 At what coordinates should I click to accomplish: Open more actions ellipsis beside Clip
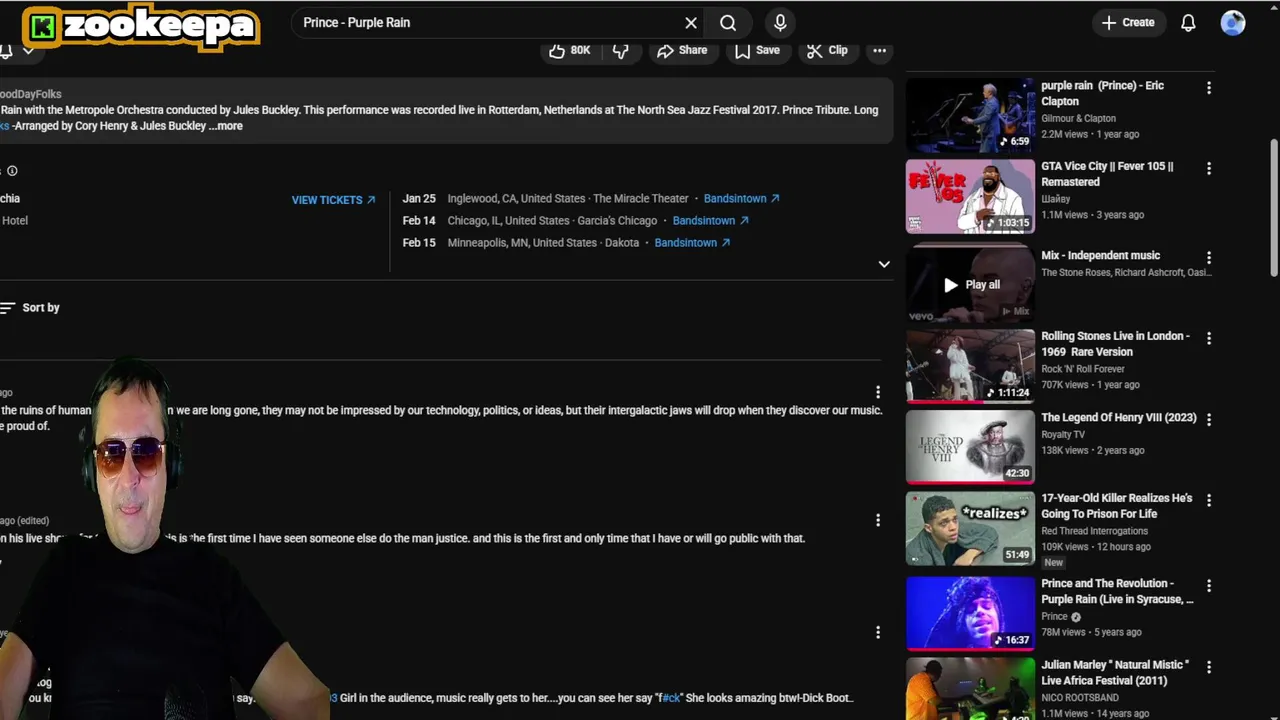coord(879,50)
